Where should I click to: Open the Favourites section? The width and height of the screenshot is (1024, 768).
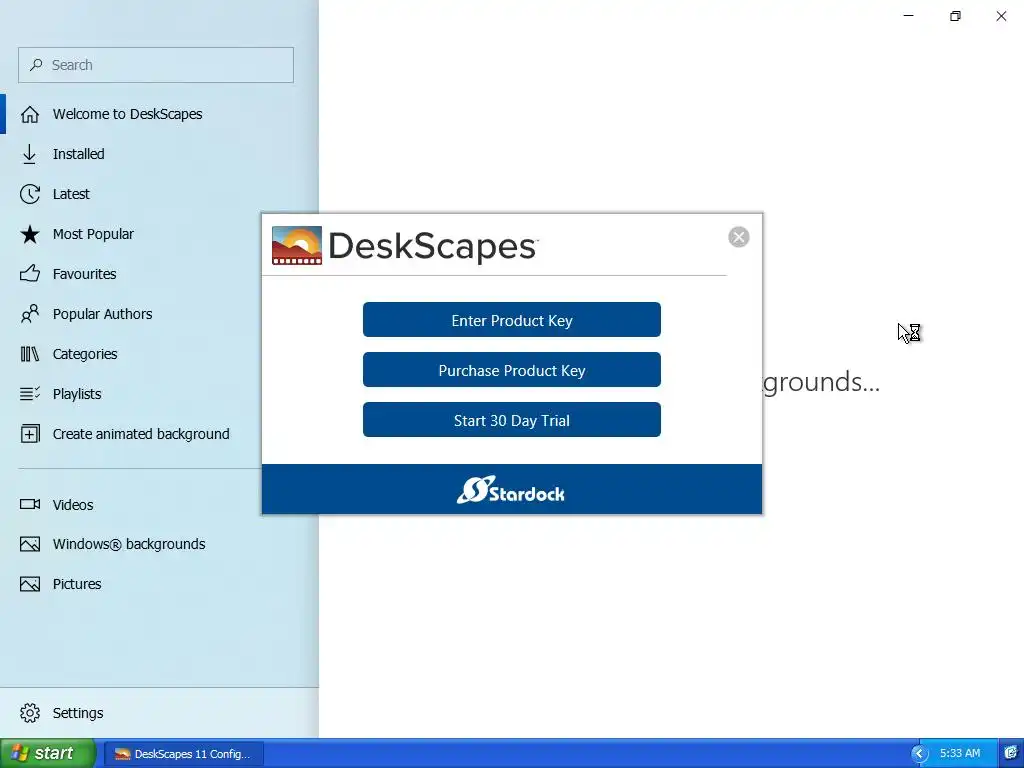[84, 274]
